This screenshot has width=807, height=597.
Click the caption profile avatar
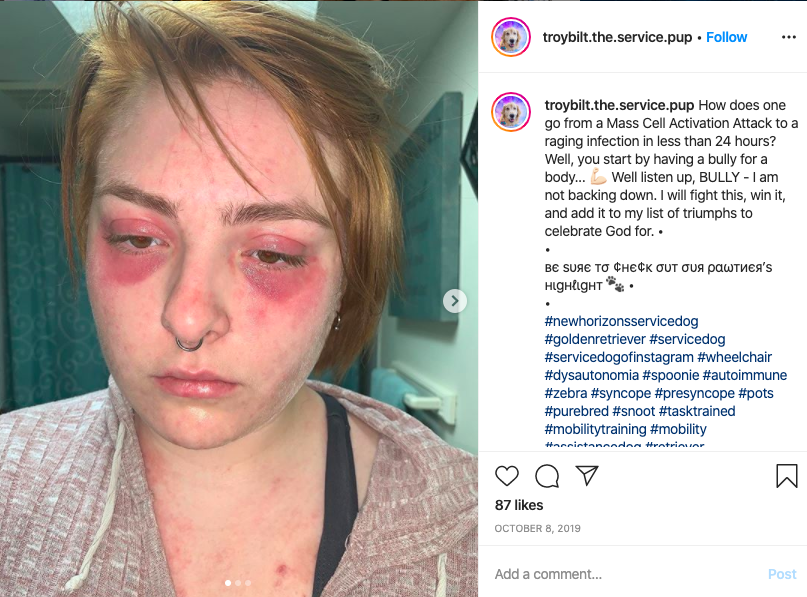coord(511,112)
